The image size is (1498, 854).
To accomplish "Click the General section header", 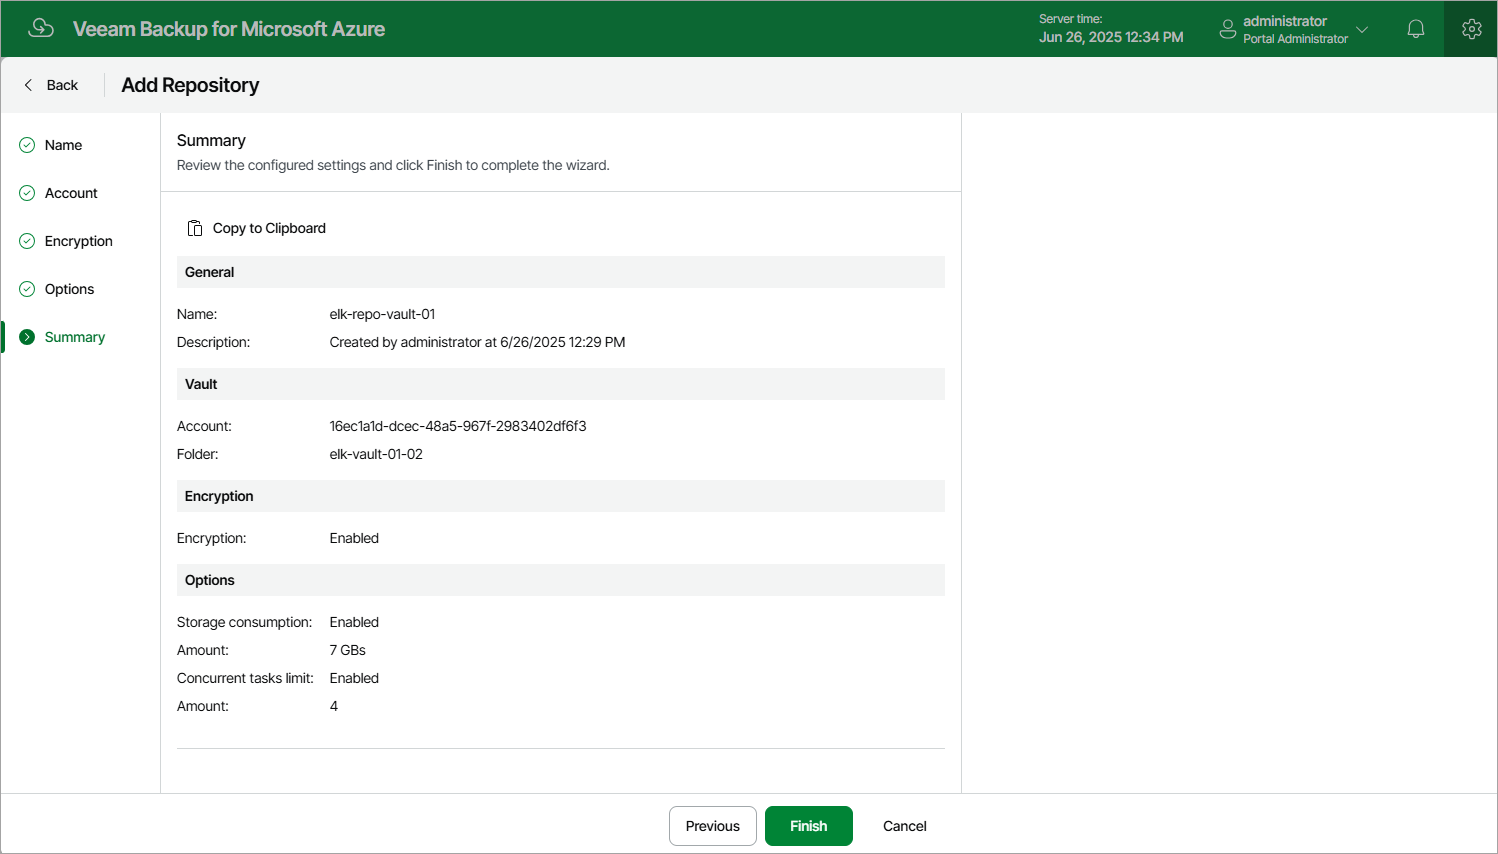I will (x=561, y=272).
